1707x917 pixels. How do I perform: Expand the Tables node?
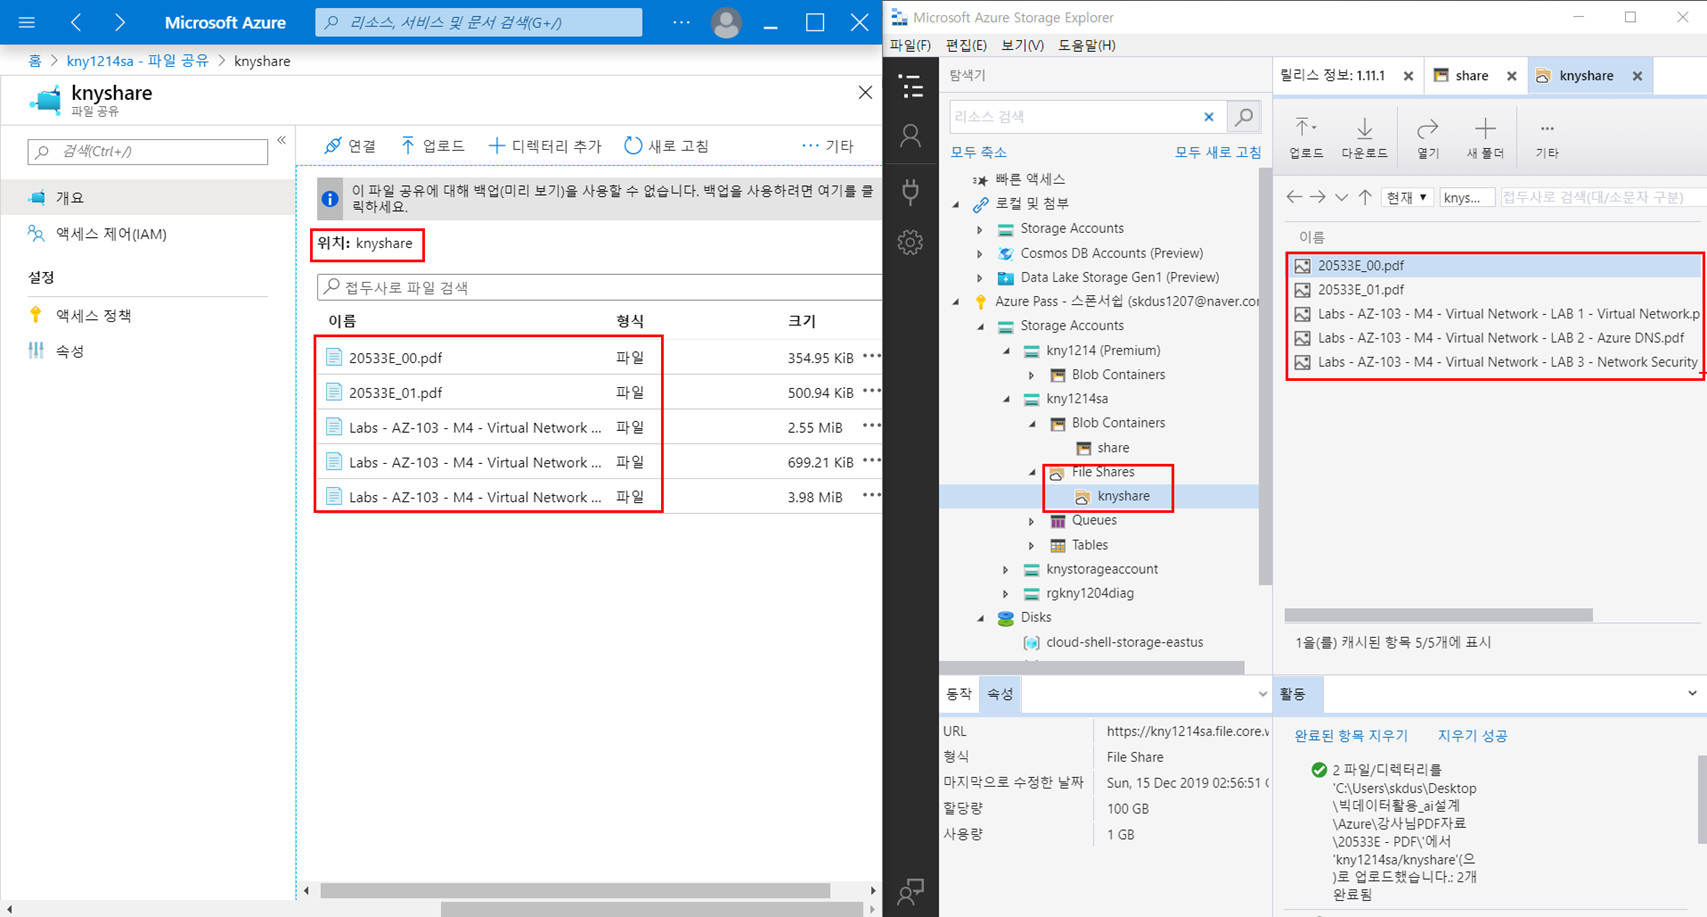pyautogui.click(x=1032, y=545)
